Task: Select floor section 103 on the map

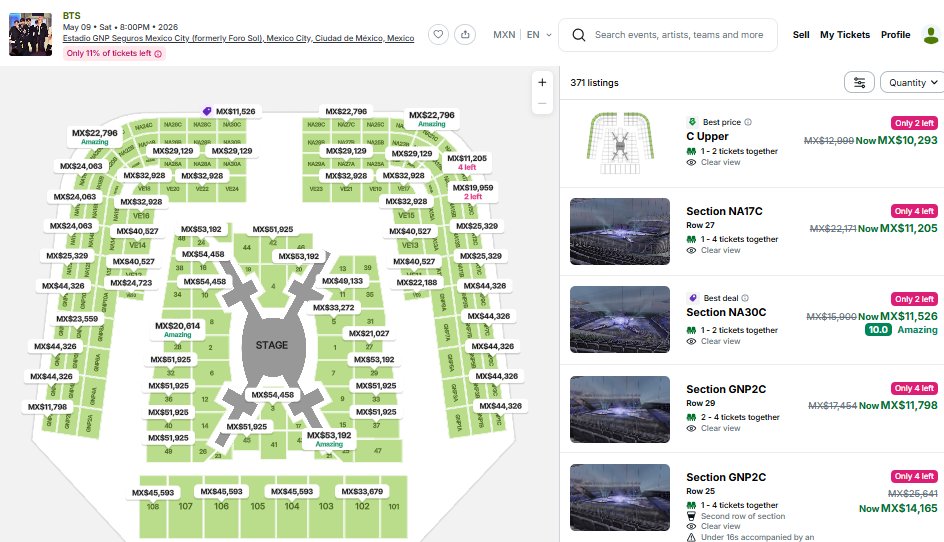Action: 326,506
